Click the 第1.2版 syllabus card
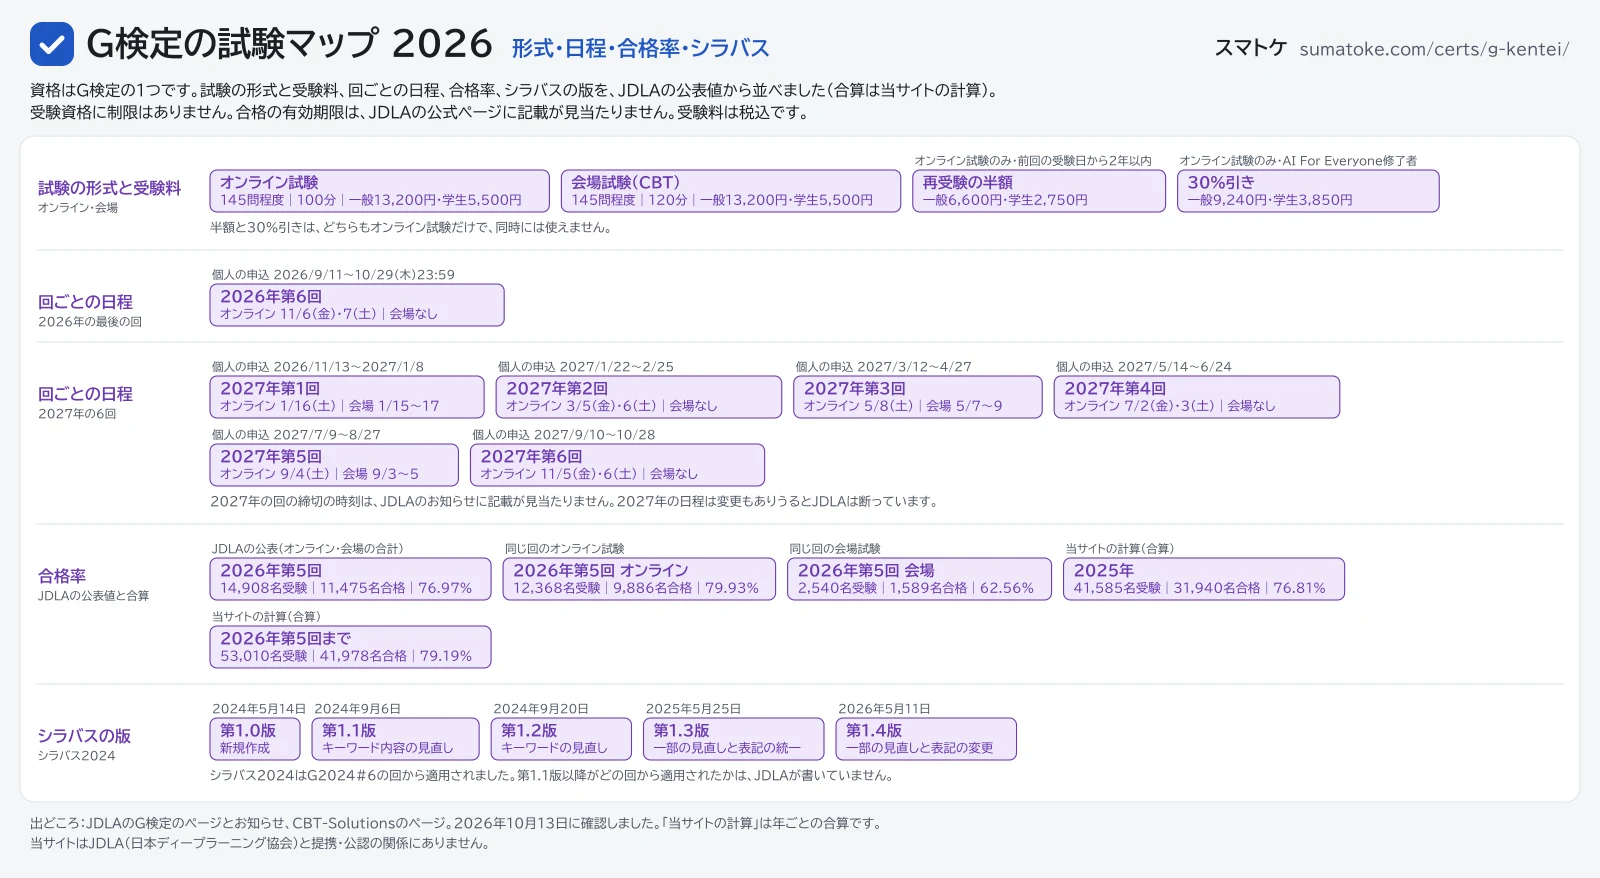The image size is (1600, 878). (562, 739)
